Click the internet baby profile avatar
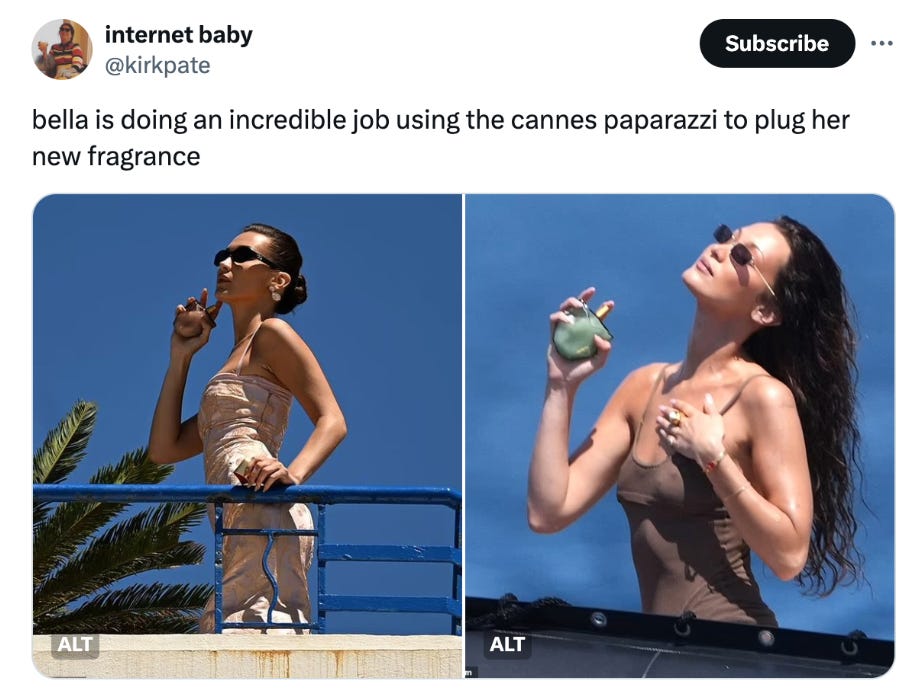This screenshot has width=914, height=696. 62,49
